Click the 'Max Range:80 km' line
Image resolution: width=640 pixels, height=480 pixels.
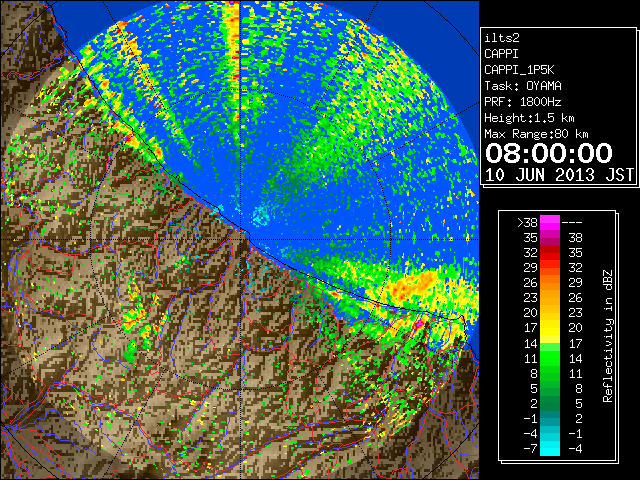[x=536, y=134]
